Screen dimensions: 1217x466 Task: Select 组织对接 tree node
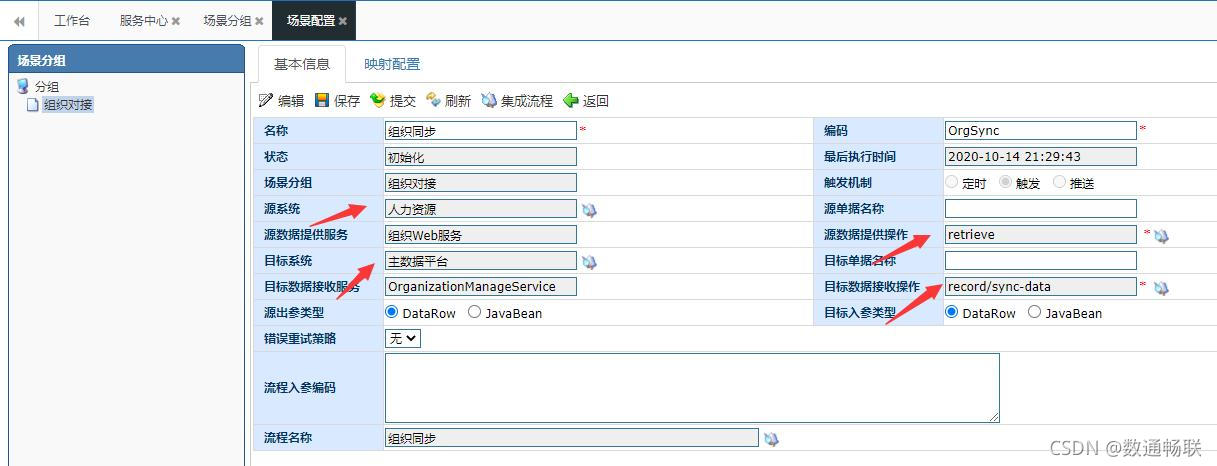click(x=68, y=105)
